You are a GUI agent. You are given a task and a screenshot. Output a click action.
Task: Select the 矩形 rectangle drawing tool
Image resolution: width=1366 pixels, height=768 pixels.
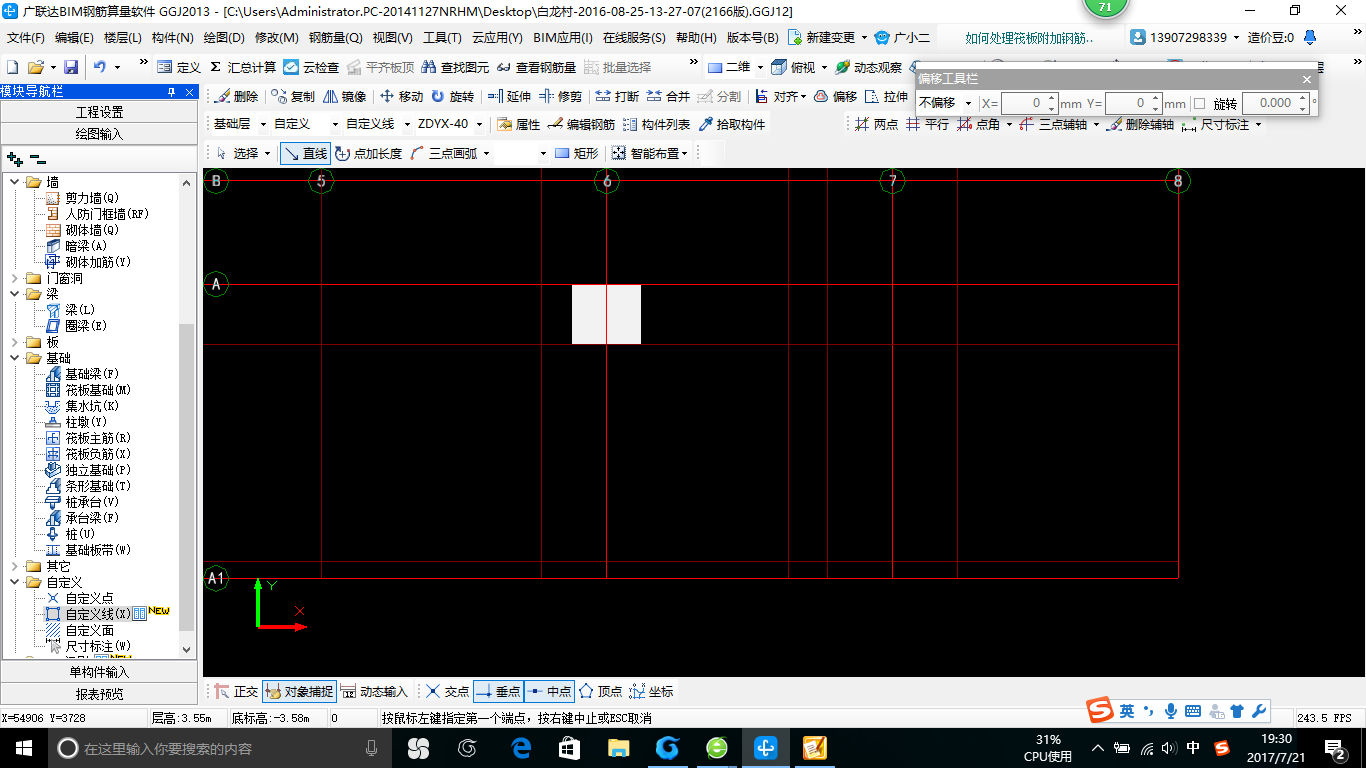[x=576, y=153]
